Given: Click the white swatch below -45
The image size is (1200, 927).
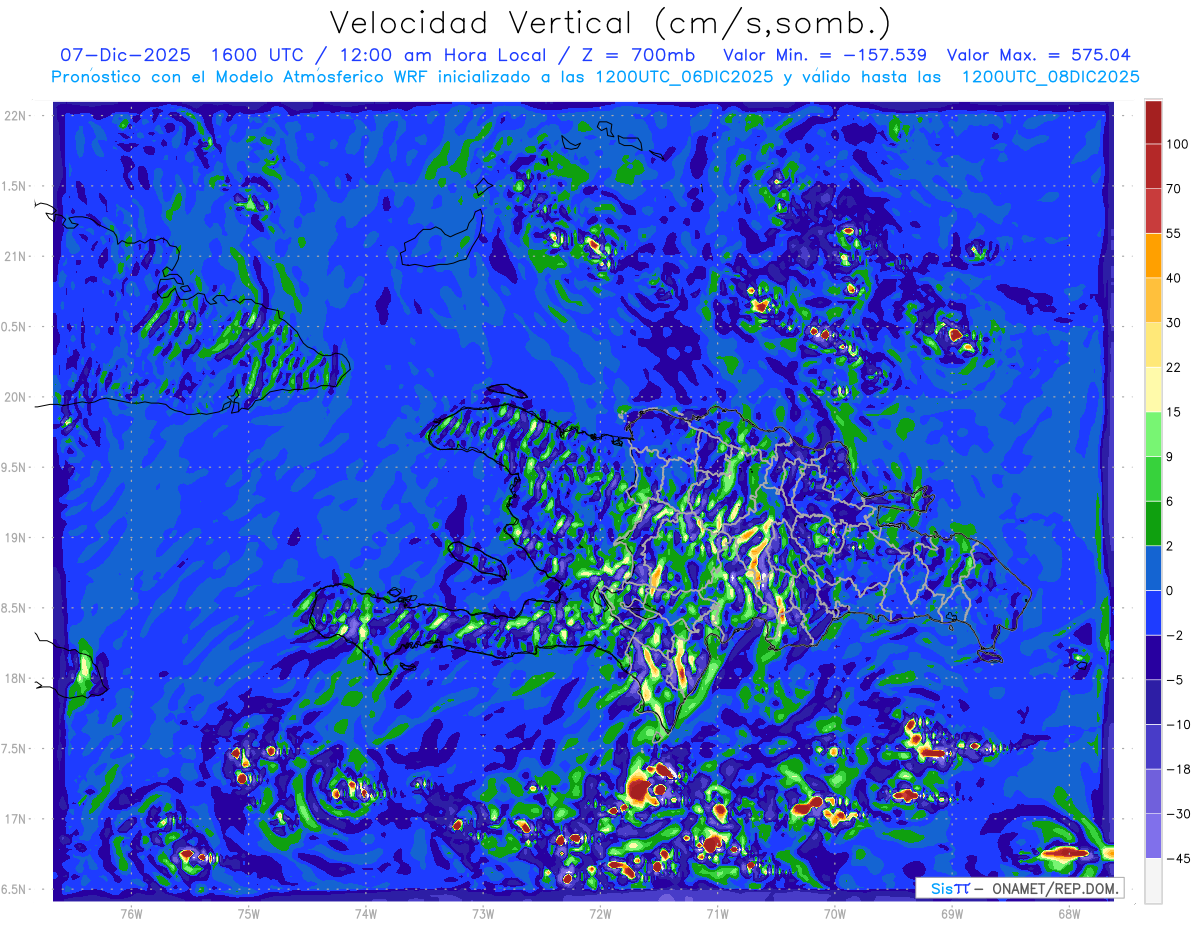Looking at the screenshot, I should pos(1153,880).
